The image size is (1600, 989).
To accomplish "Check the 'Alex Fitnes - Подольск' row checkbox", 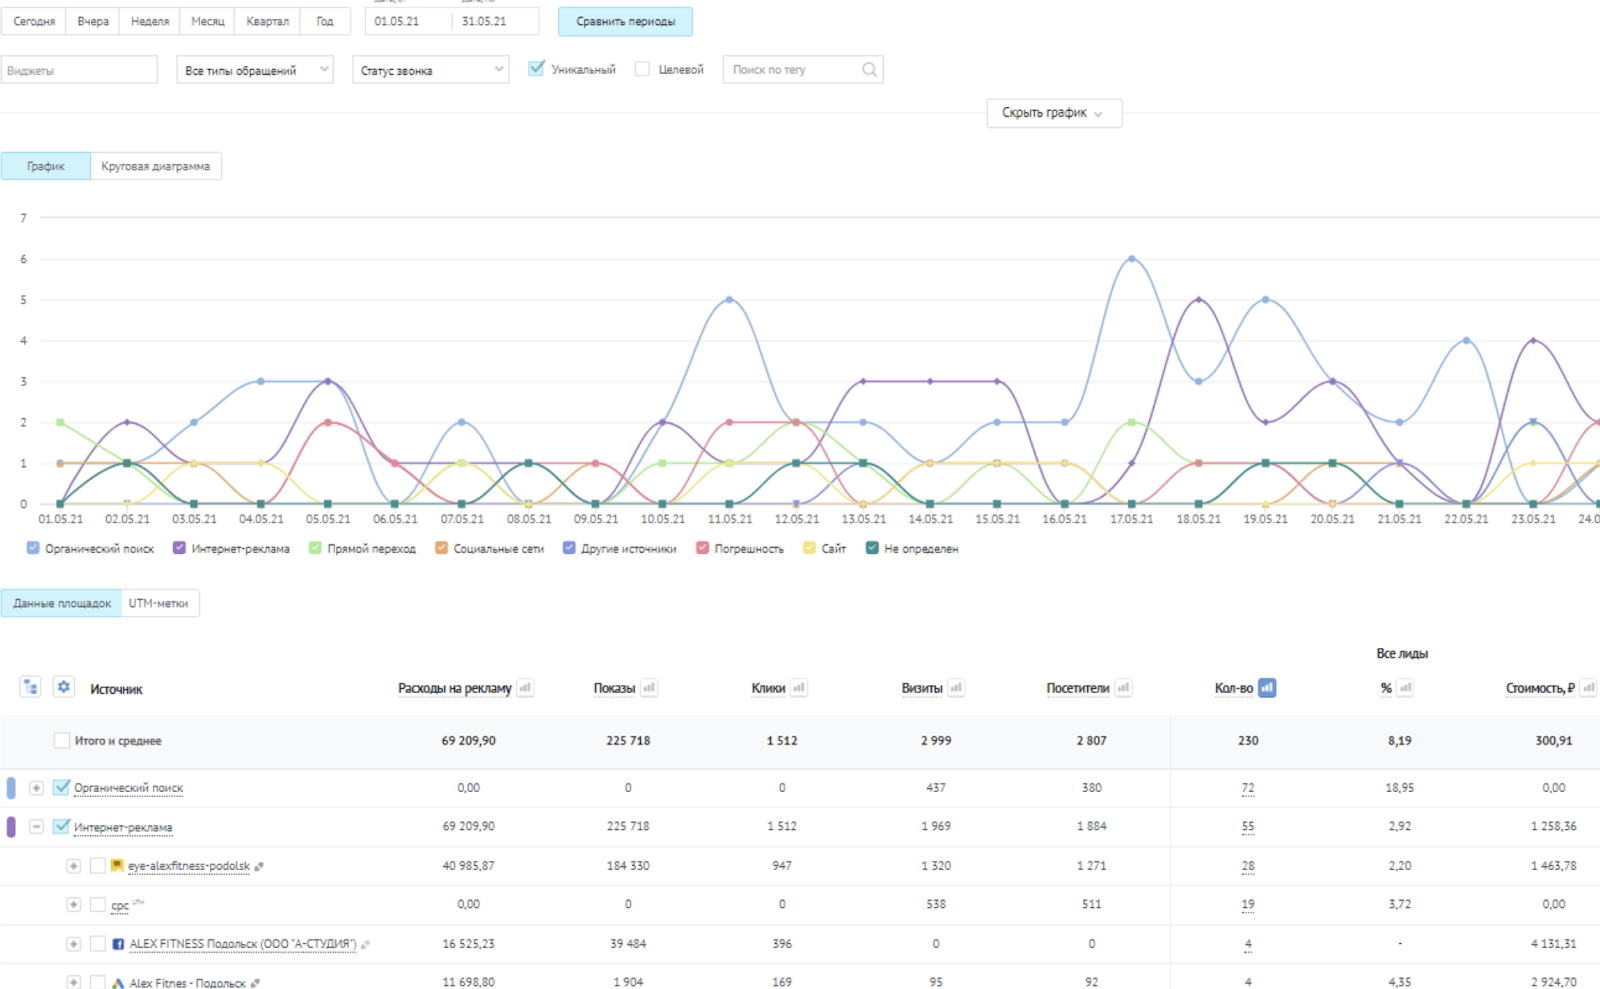I will pyautogui.click(x=98, y=983).
